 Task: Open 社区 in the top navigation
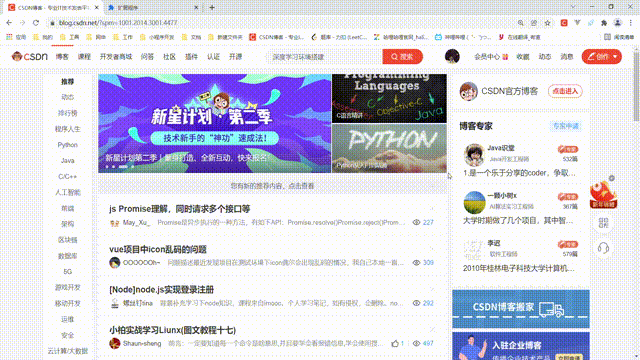point(169,57)
